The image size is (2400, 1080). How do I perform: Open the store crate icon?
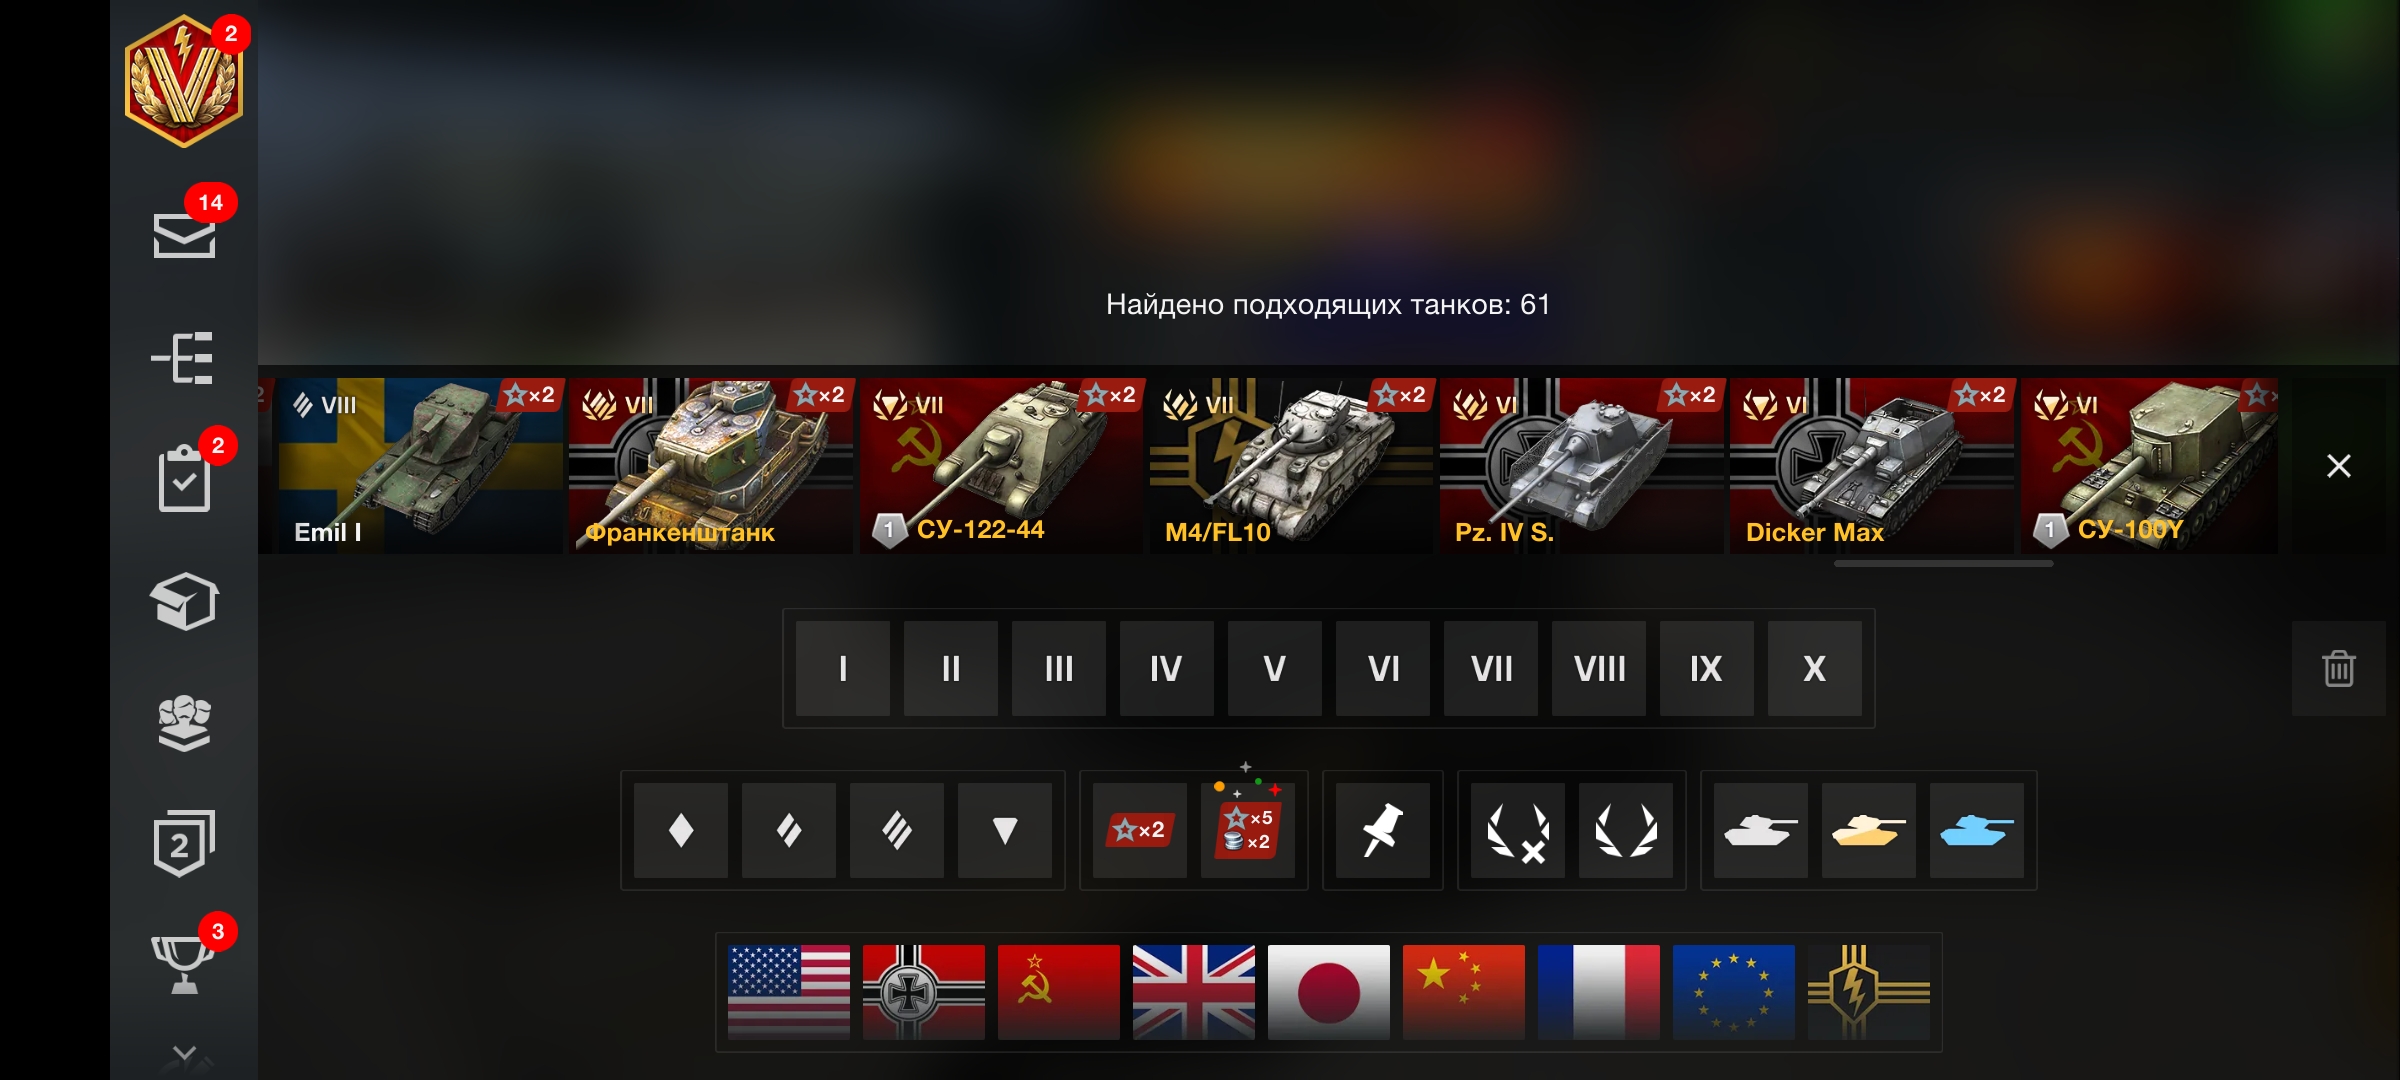(x=184, y=601)
